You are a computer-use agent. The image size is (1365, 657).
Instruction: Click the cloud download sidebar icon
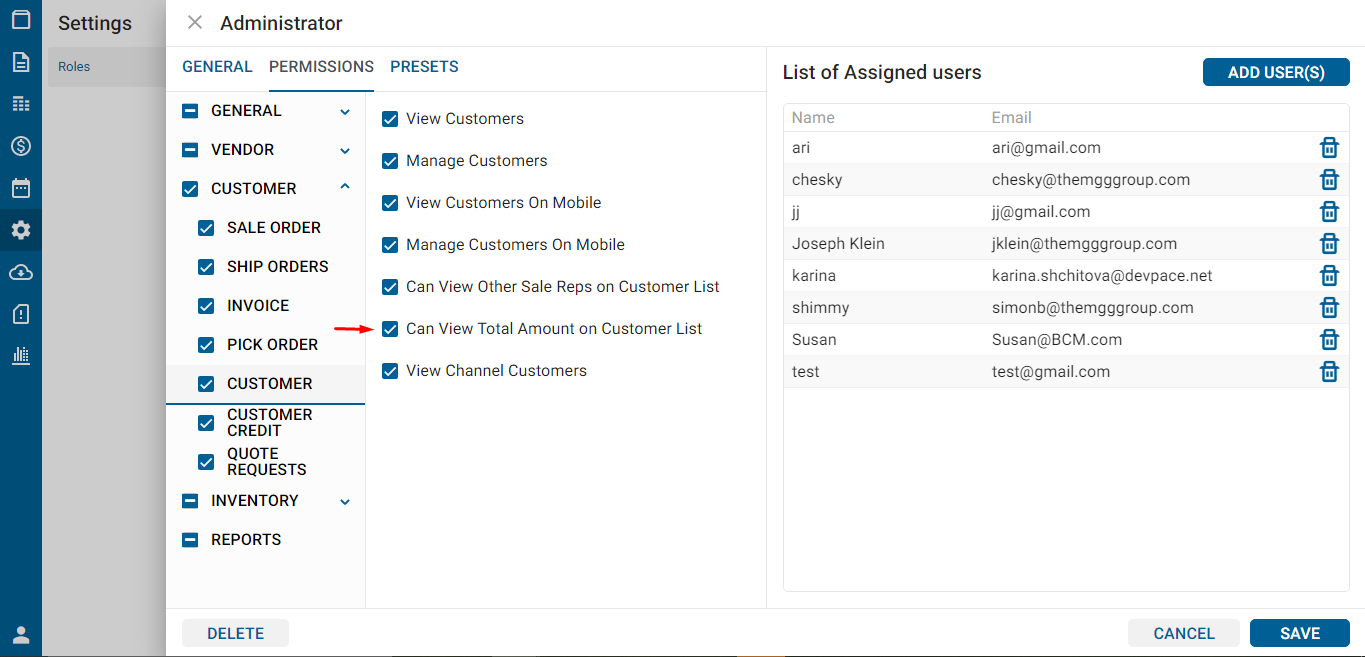click(21, 272)
